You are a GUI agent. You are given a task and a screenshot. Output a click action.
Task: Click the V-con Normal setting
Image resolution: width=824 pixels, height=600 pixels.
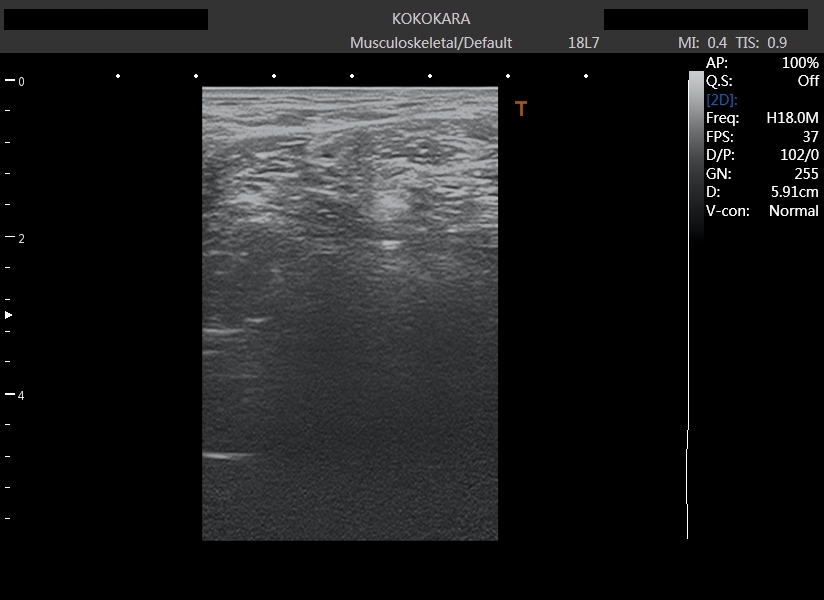tap(793, 211)
